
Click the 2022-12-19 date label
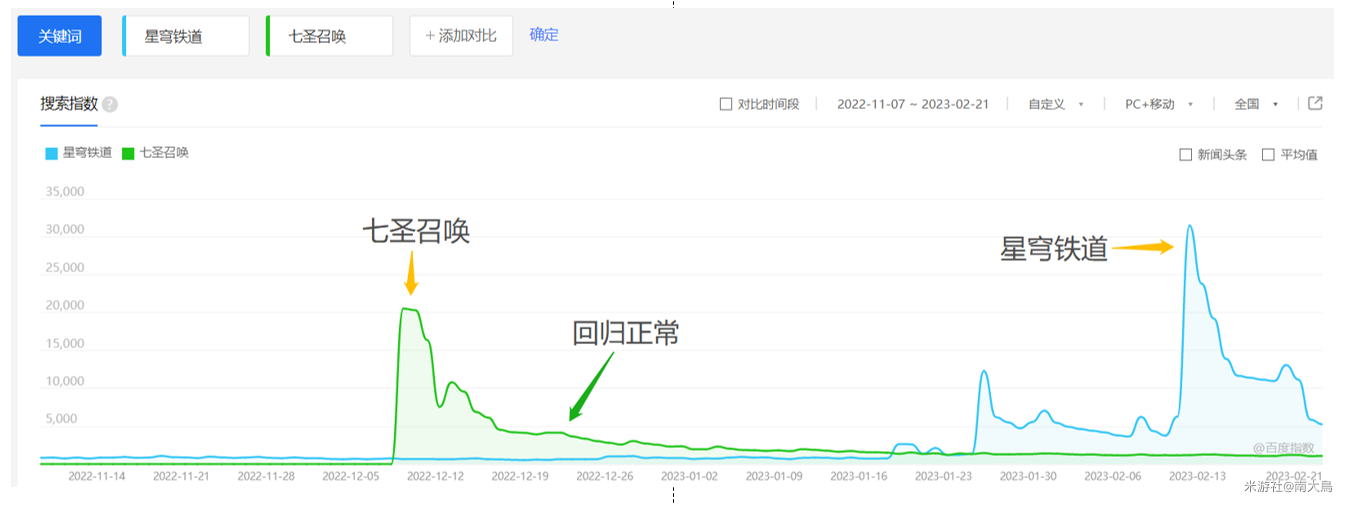[520, 476]
